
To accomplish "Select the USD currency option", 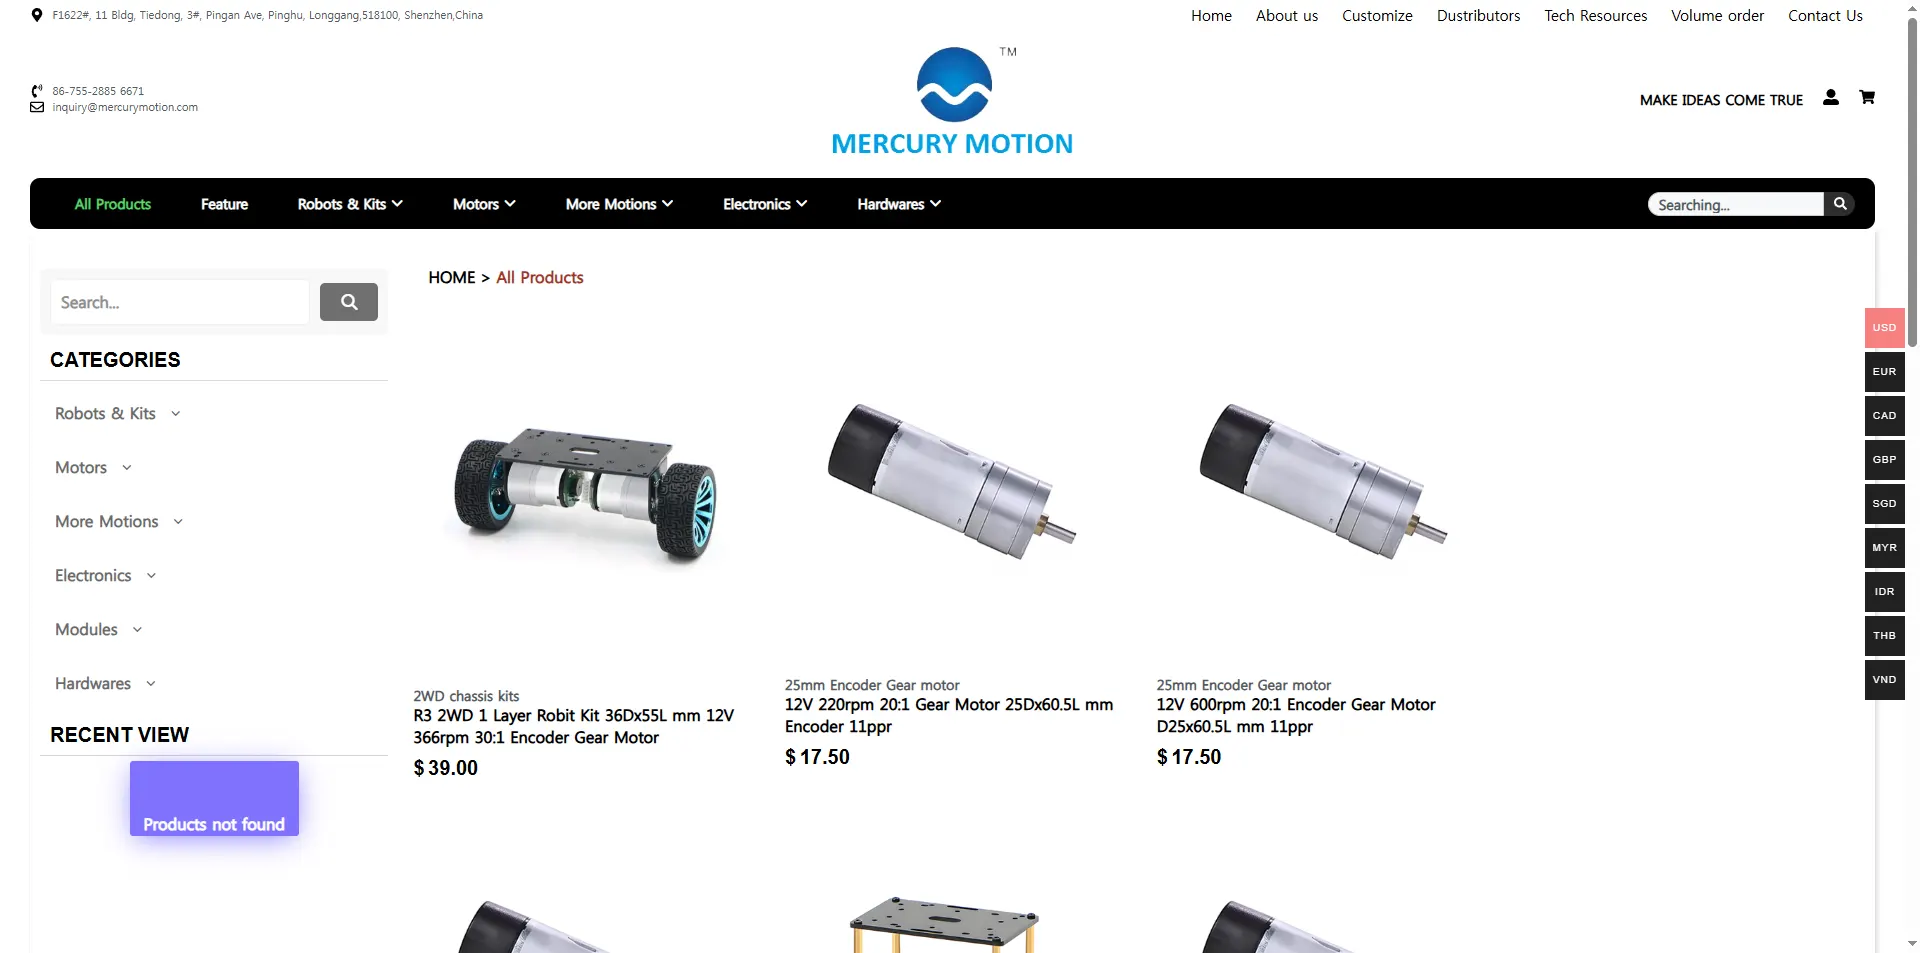I will (1884, 328).
